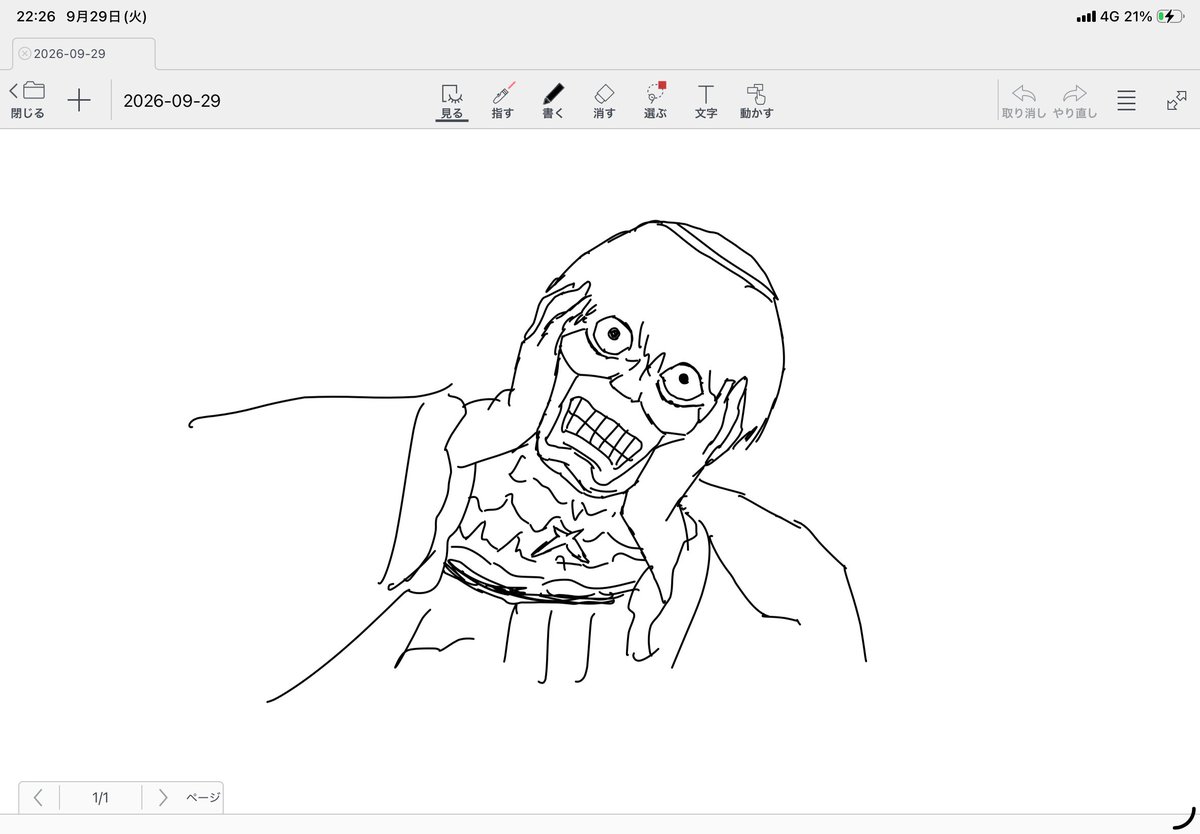This screenshot has height=834, width=1200.
Task: Click the やり直し (redo) arrow
Action: pyautogui.click(x=1075, y=101)
